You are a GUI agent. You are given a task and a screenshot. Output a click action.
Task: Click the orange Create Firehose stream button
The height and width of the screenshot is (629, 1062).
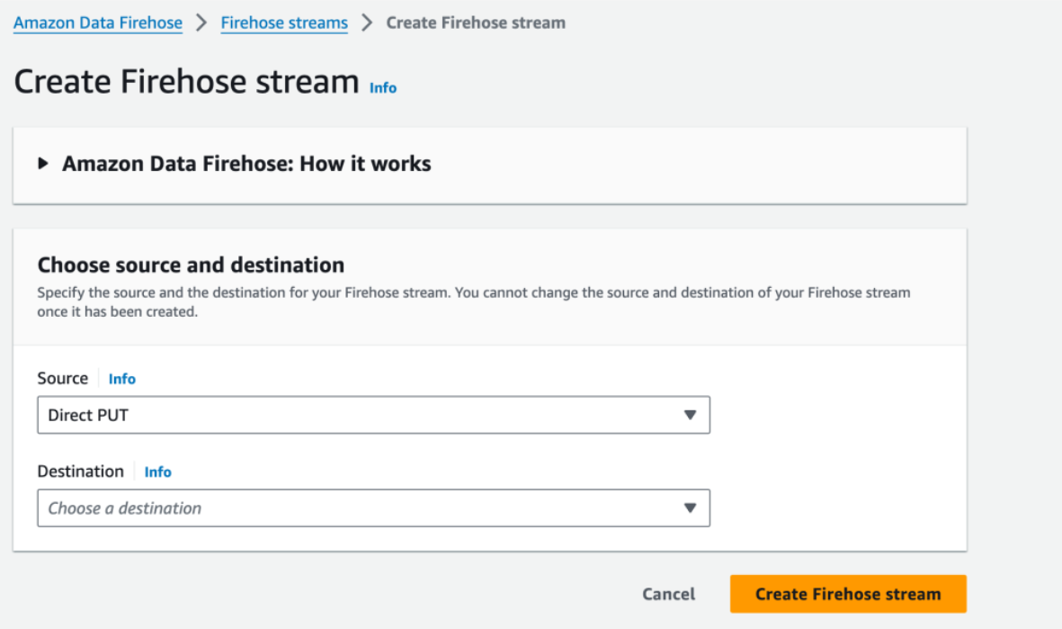(x=847, y=594)
